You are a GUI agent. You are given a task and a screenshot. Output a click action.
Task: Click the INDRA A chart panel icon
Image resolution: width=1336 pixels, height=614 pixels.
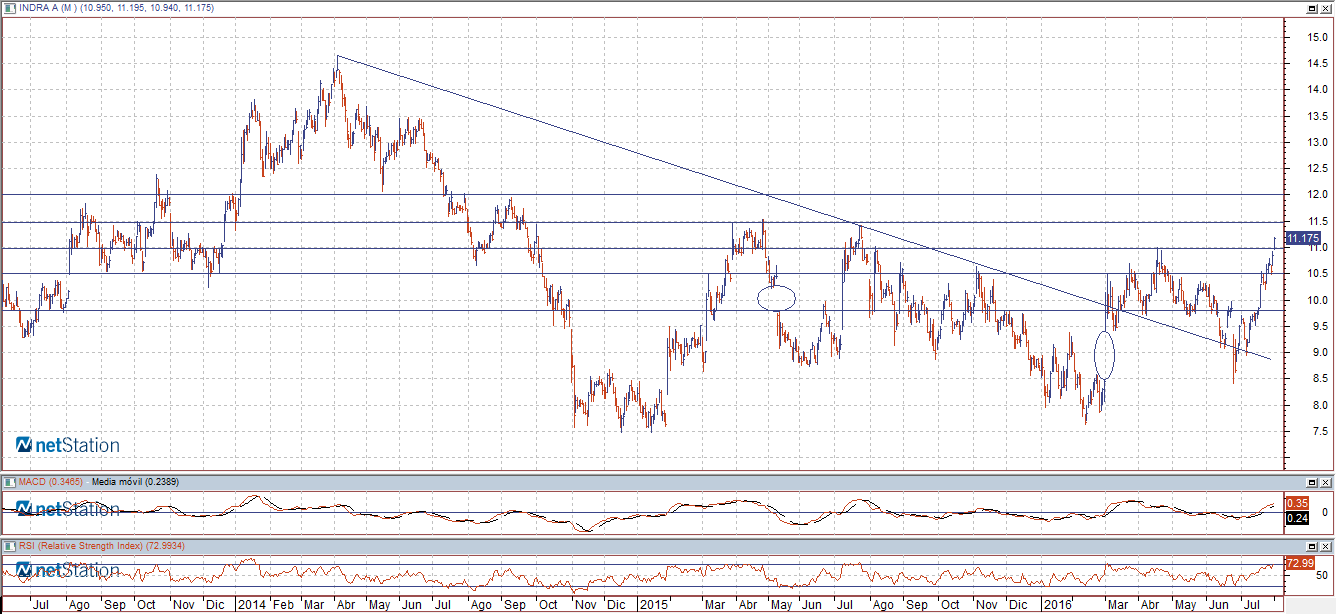click(x=9, y=8)
